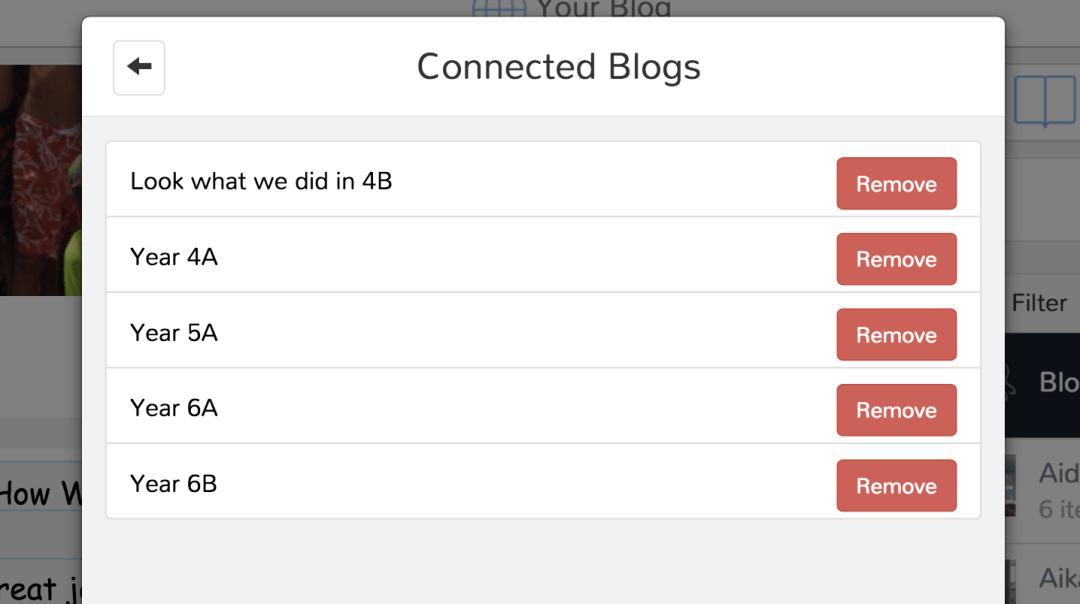Select the 'Look what we did in 4B' entry
The image size is (1080, 604).
[x=261, y=181]
